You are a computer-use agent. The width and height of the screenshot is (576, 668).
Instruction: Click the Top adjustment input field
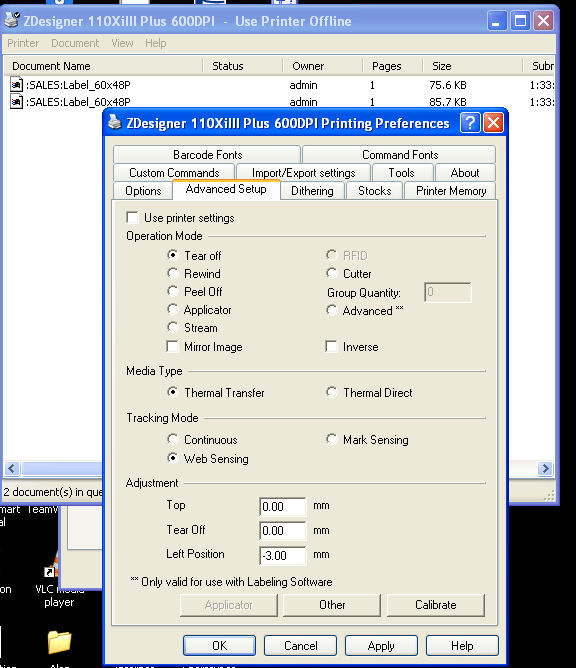[x=282, y=506]
